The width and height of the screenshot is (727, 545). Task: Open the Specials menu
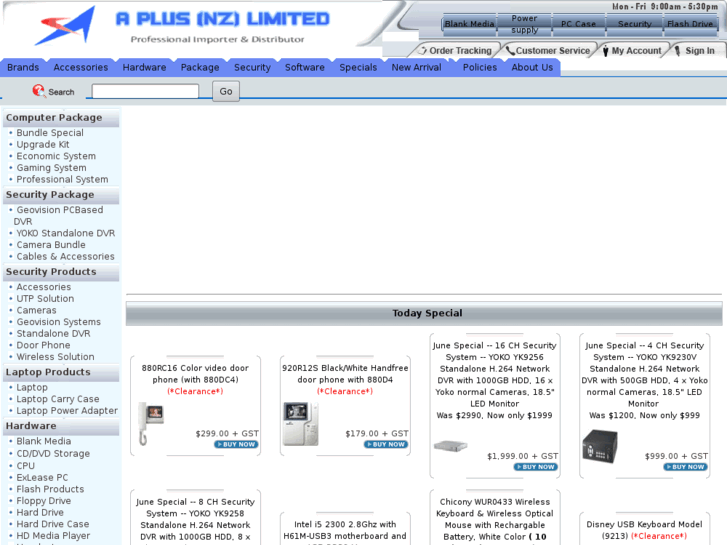pyautogui.click(x=358, y=68)
